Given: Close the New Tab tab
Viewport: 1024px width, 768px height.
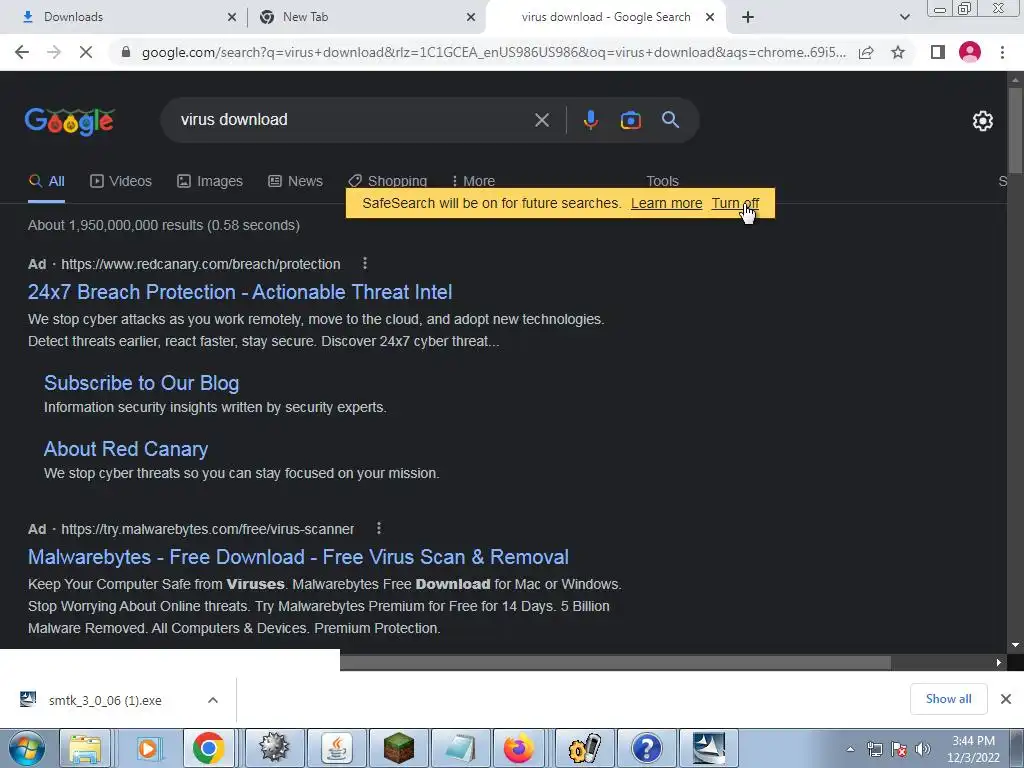Looking at the screenshot, I should tap(471, 18).
